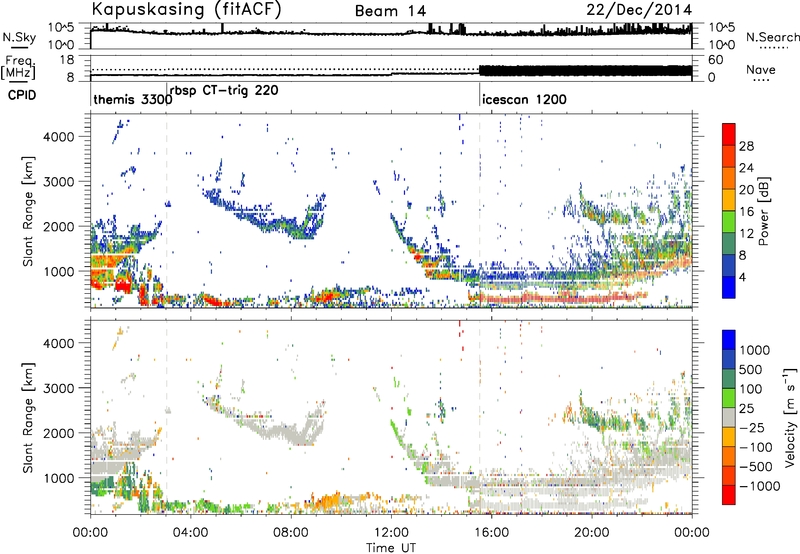Click the '04:00' time axis label
Viewport: 800px width, 554px height.
[190, 533]
